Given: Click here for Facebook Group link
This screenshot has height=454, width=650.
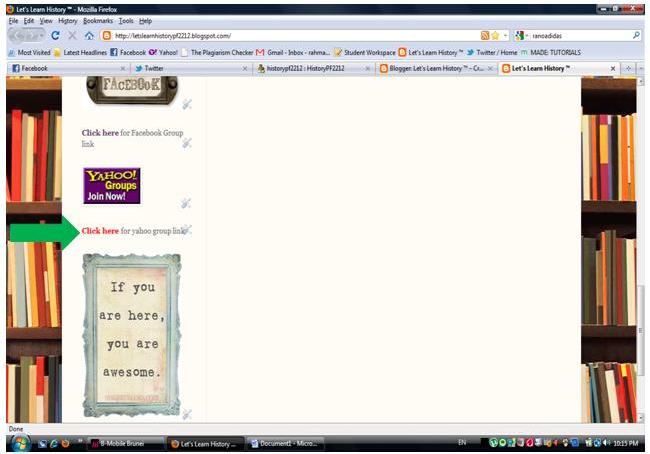Looking at the screenshot, I should click(x=100, y=133).
